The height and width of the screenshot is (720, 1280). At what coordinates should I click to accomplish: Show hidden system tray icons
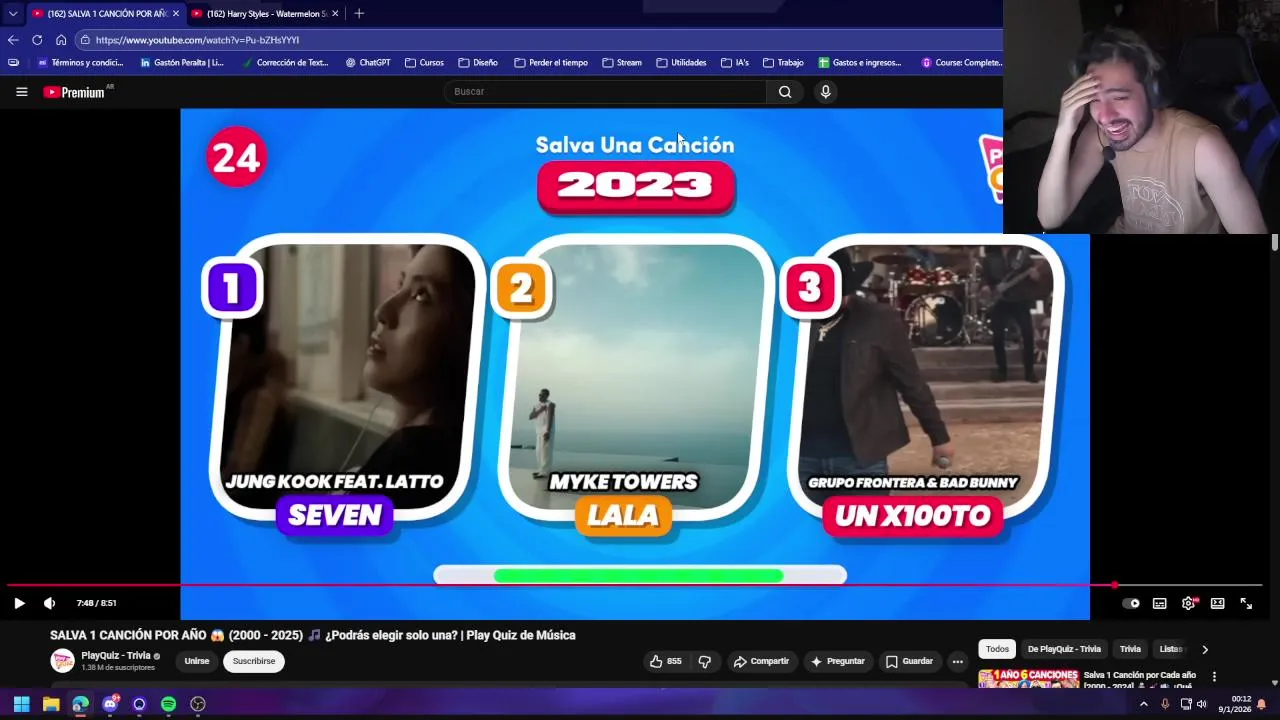(x=1144, y=704)
